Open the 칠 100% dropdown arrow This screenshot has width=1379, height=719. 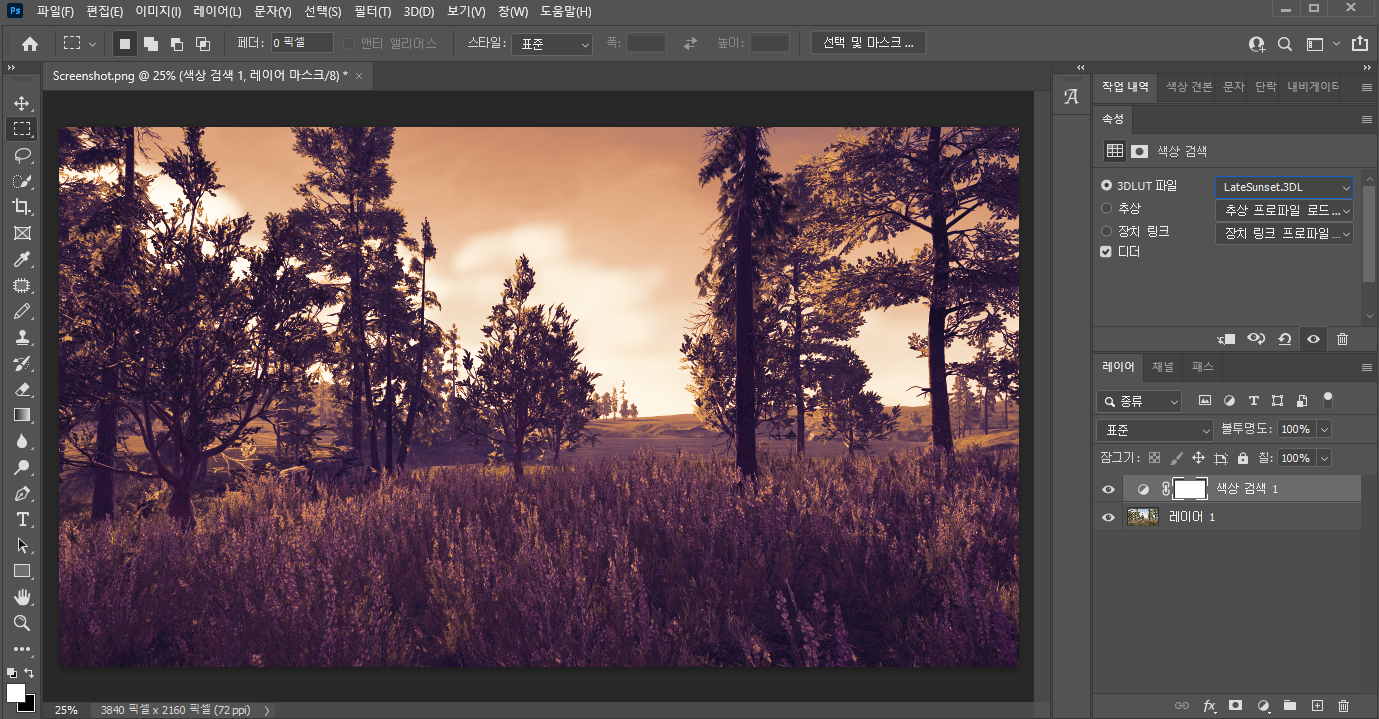pos(1324,458)
